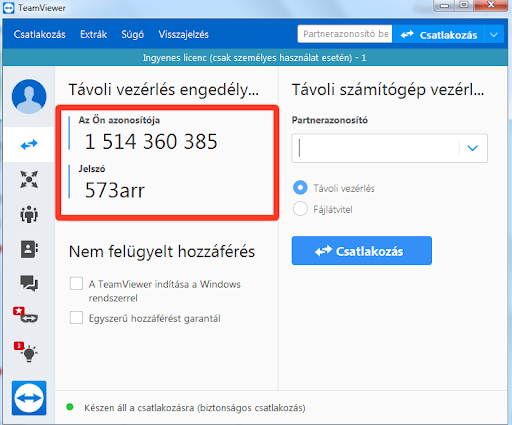Click the large blue Csatlakozás button
Viewport: 512px width, 425px height.
[x=362, y=251]
